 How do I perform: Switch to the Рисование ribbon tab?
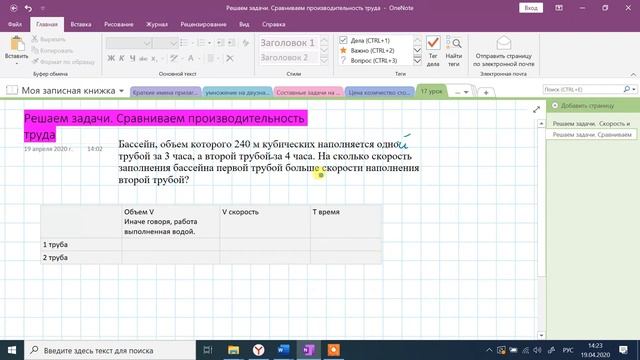118,24
